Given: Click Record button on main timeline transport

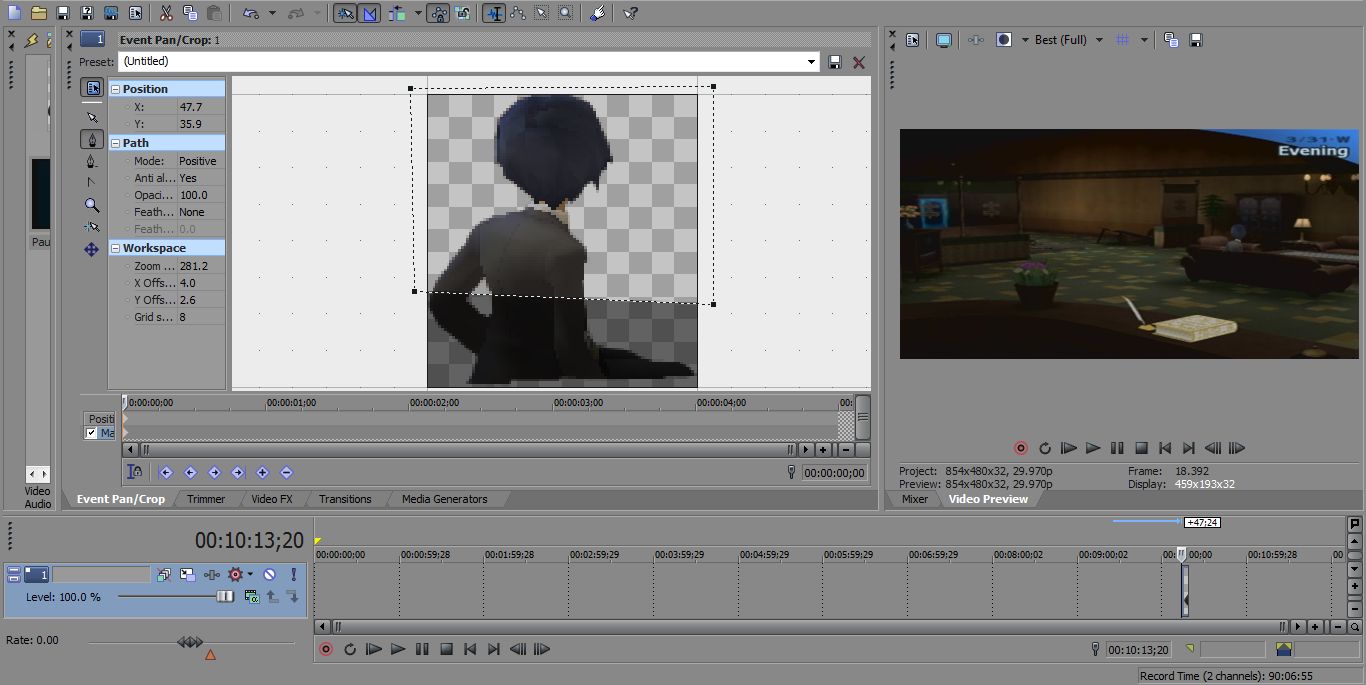Looking at the screenshot, I should click(x=326, y=649).
